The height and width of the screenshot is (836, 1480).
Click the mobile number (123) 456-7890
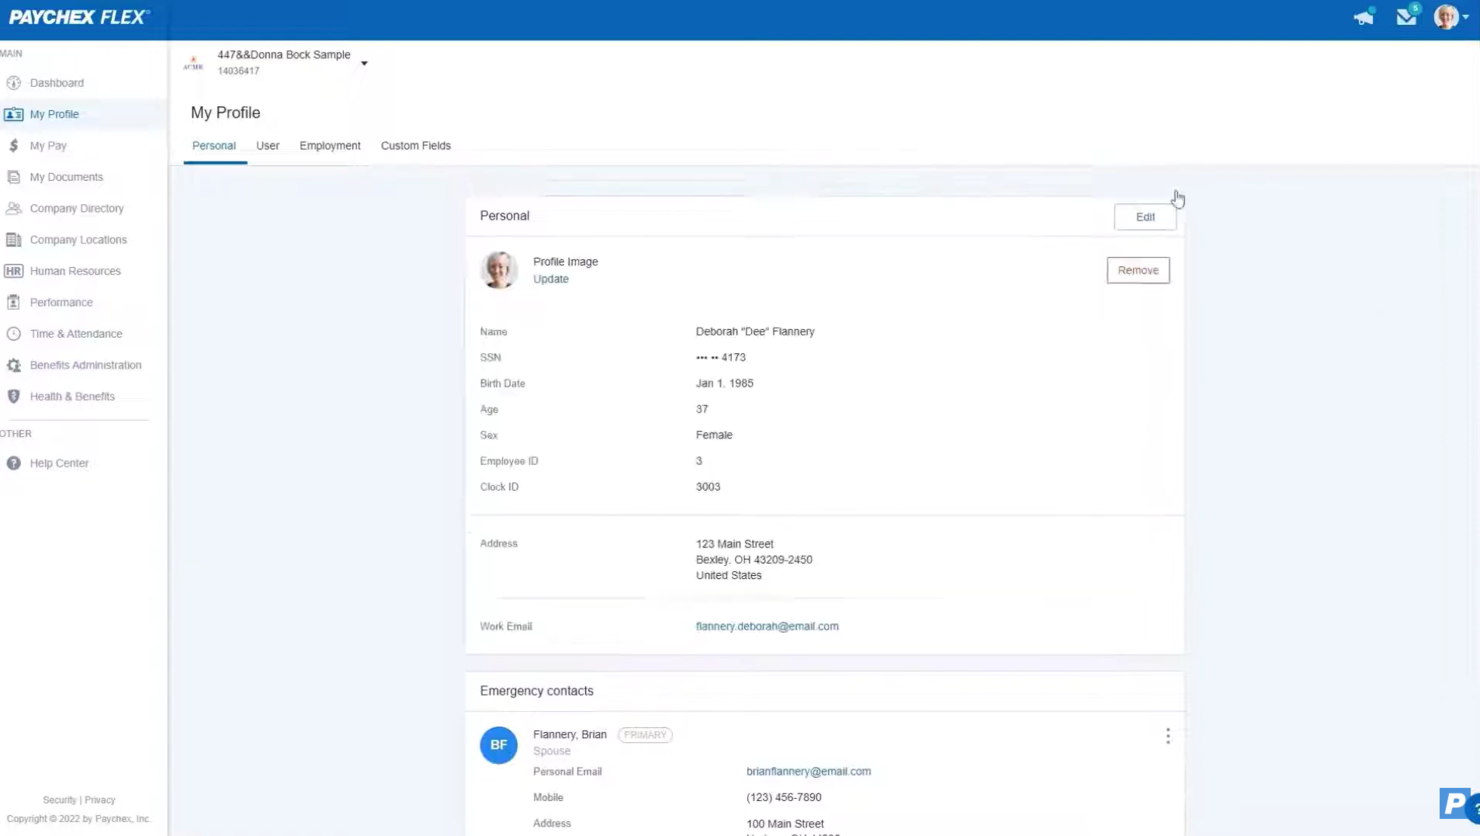pos(784,797)
